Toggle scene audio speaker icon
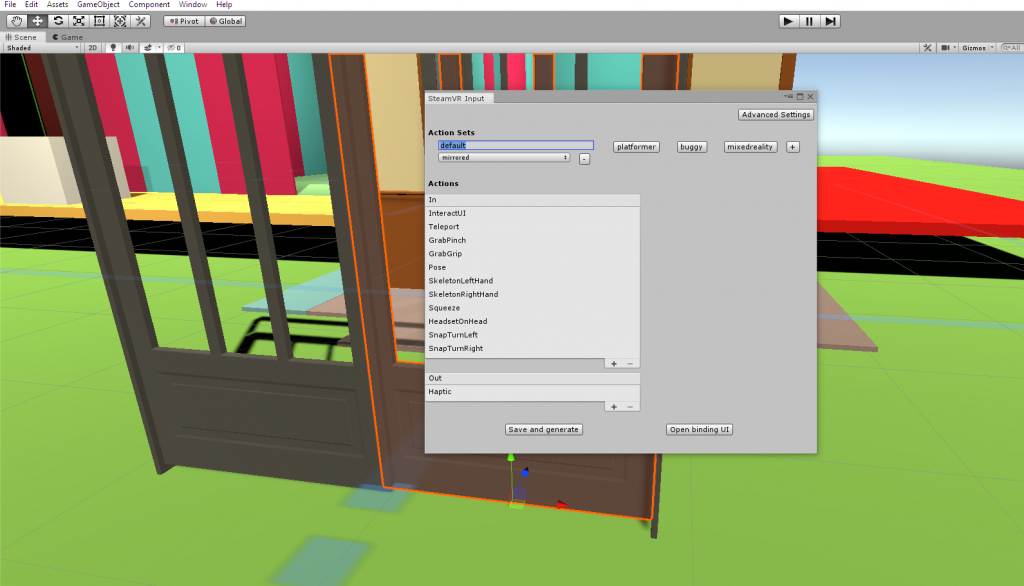 128,47
